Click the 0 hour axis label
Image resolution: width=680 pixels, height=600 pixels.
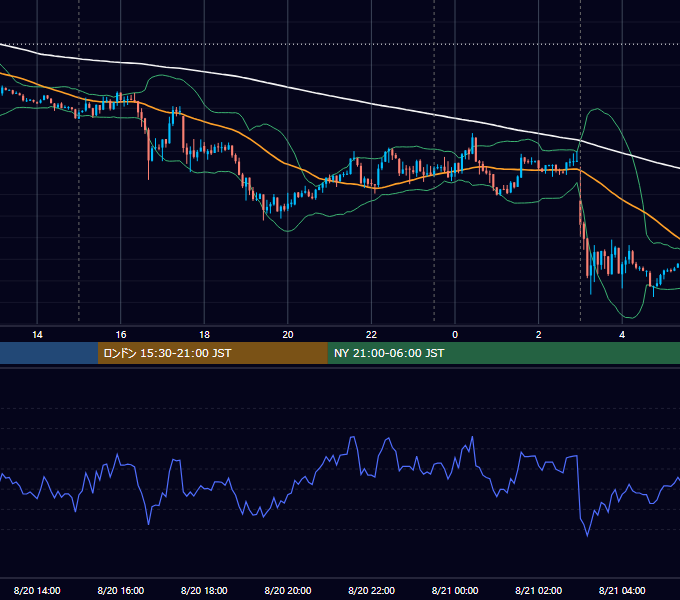pyautogui.click(x=455, y=335)
